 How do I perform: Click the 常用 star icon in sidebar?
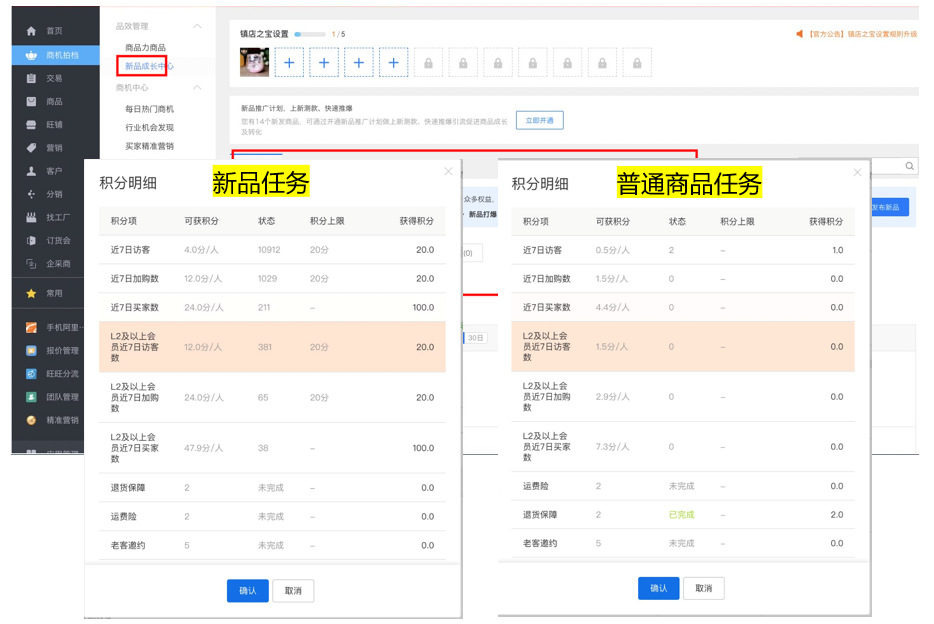click(x=30, y=293)
